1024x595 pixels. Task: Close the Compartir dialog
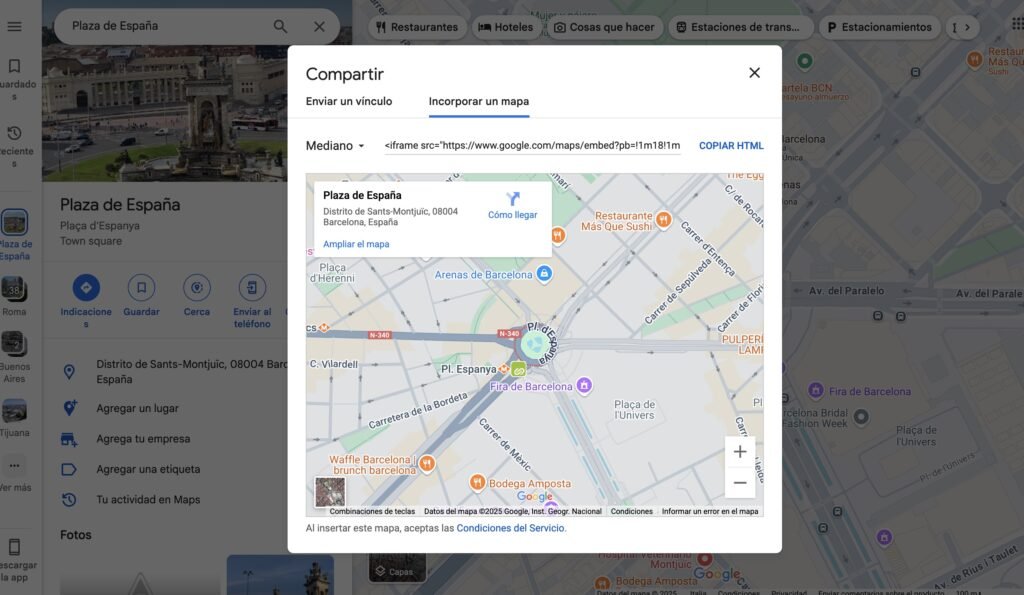coord(754,73)
